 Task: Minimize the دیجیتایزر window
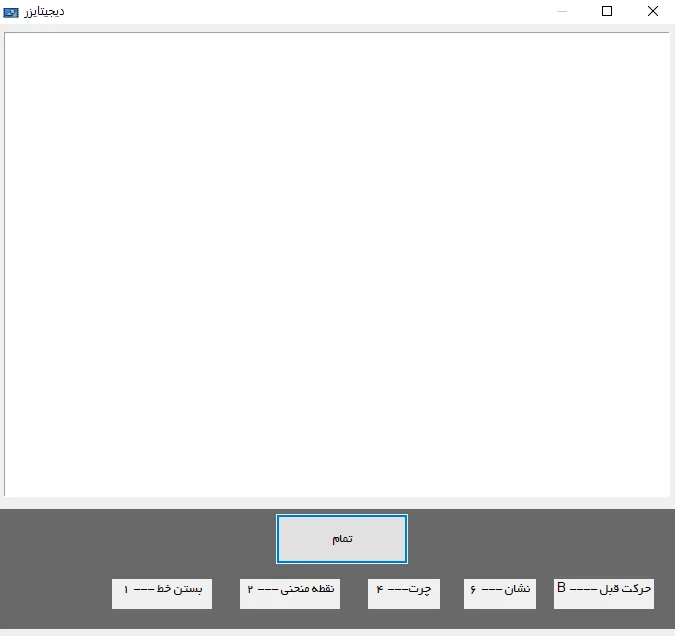point(562,11)
